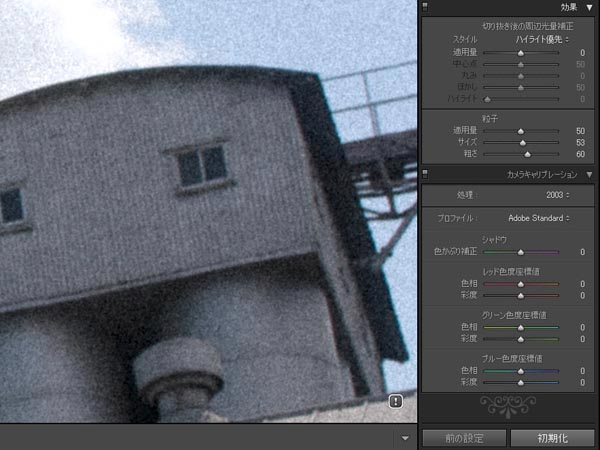This screenshot has width=600, height=450.
Task: Click the 色かぶり補正 value field 0
Action: (582, 252)
